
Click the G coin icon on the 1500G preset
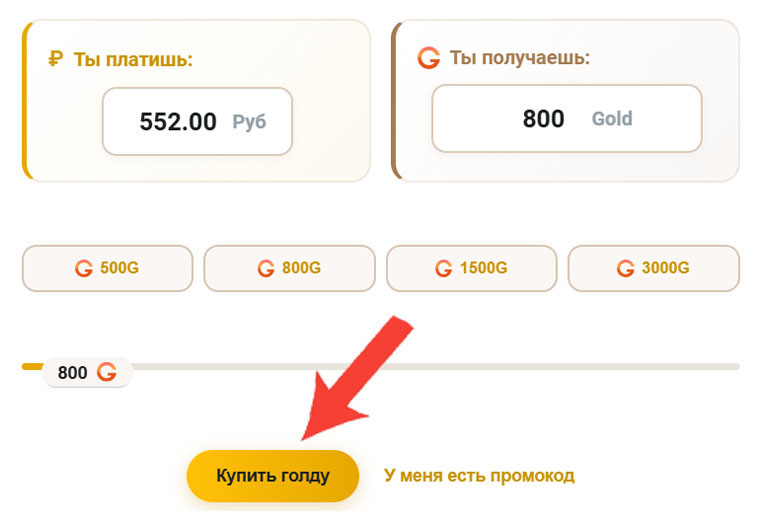(444, 268)
